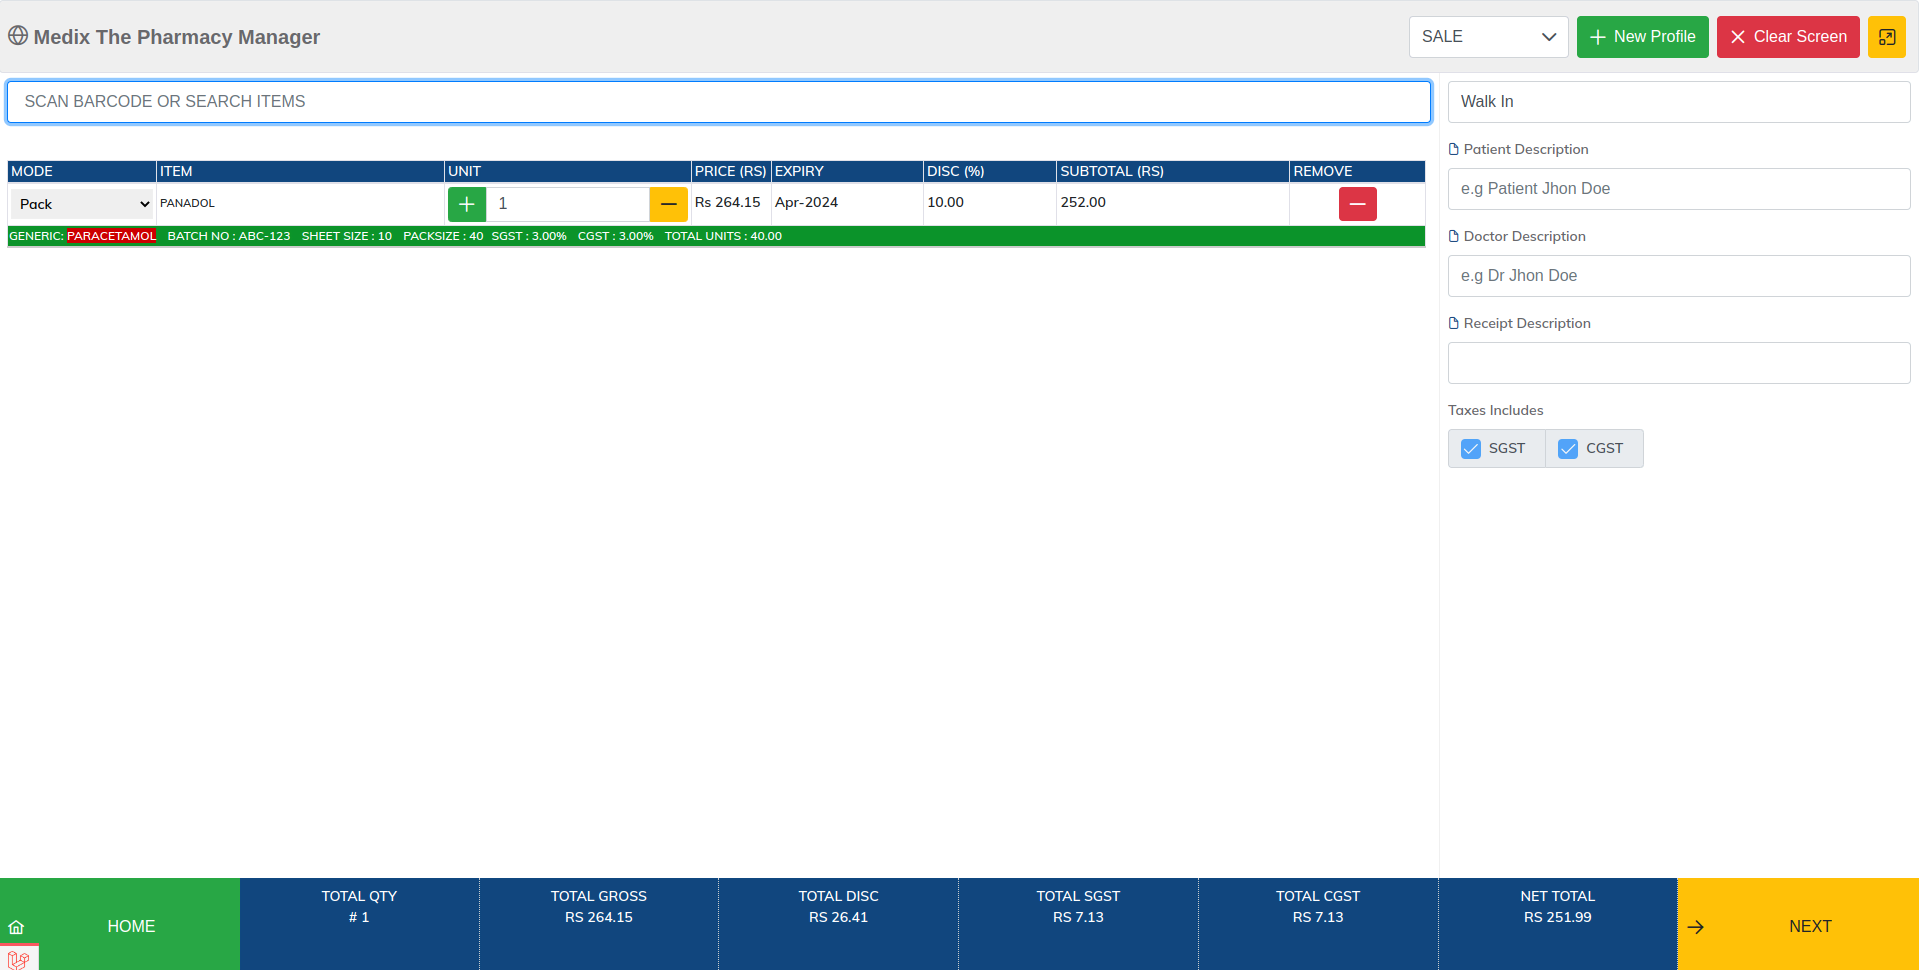Open the Pack mode dropdown

click(82, 204)
